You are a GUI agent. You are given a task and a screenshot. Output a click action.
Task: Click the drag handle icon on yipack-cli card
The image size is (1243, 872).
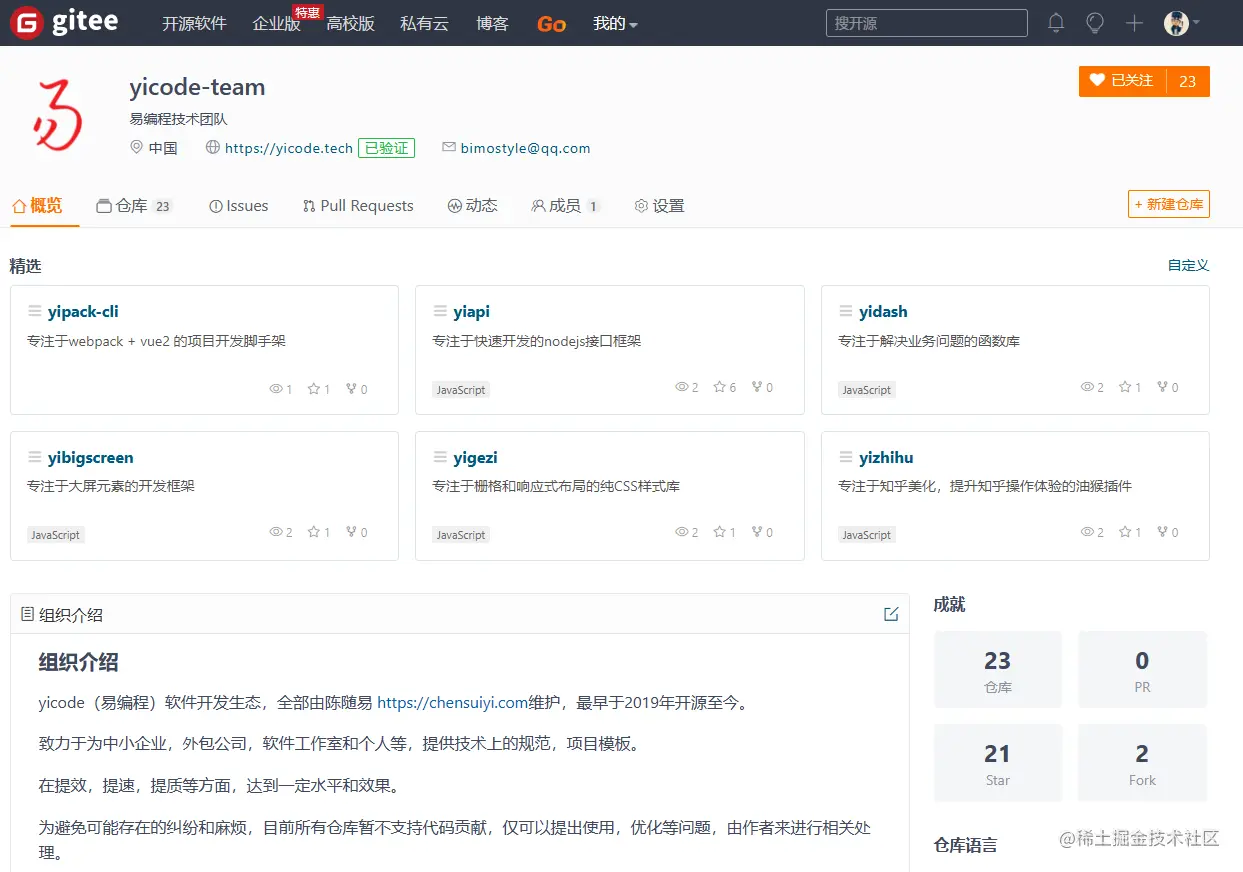click(x=35, y=311)
